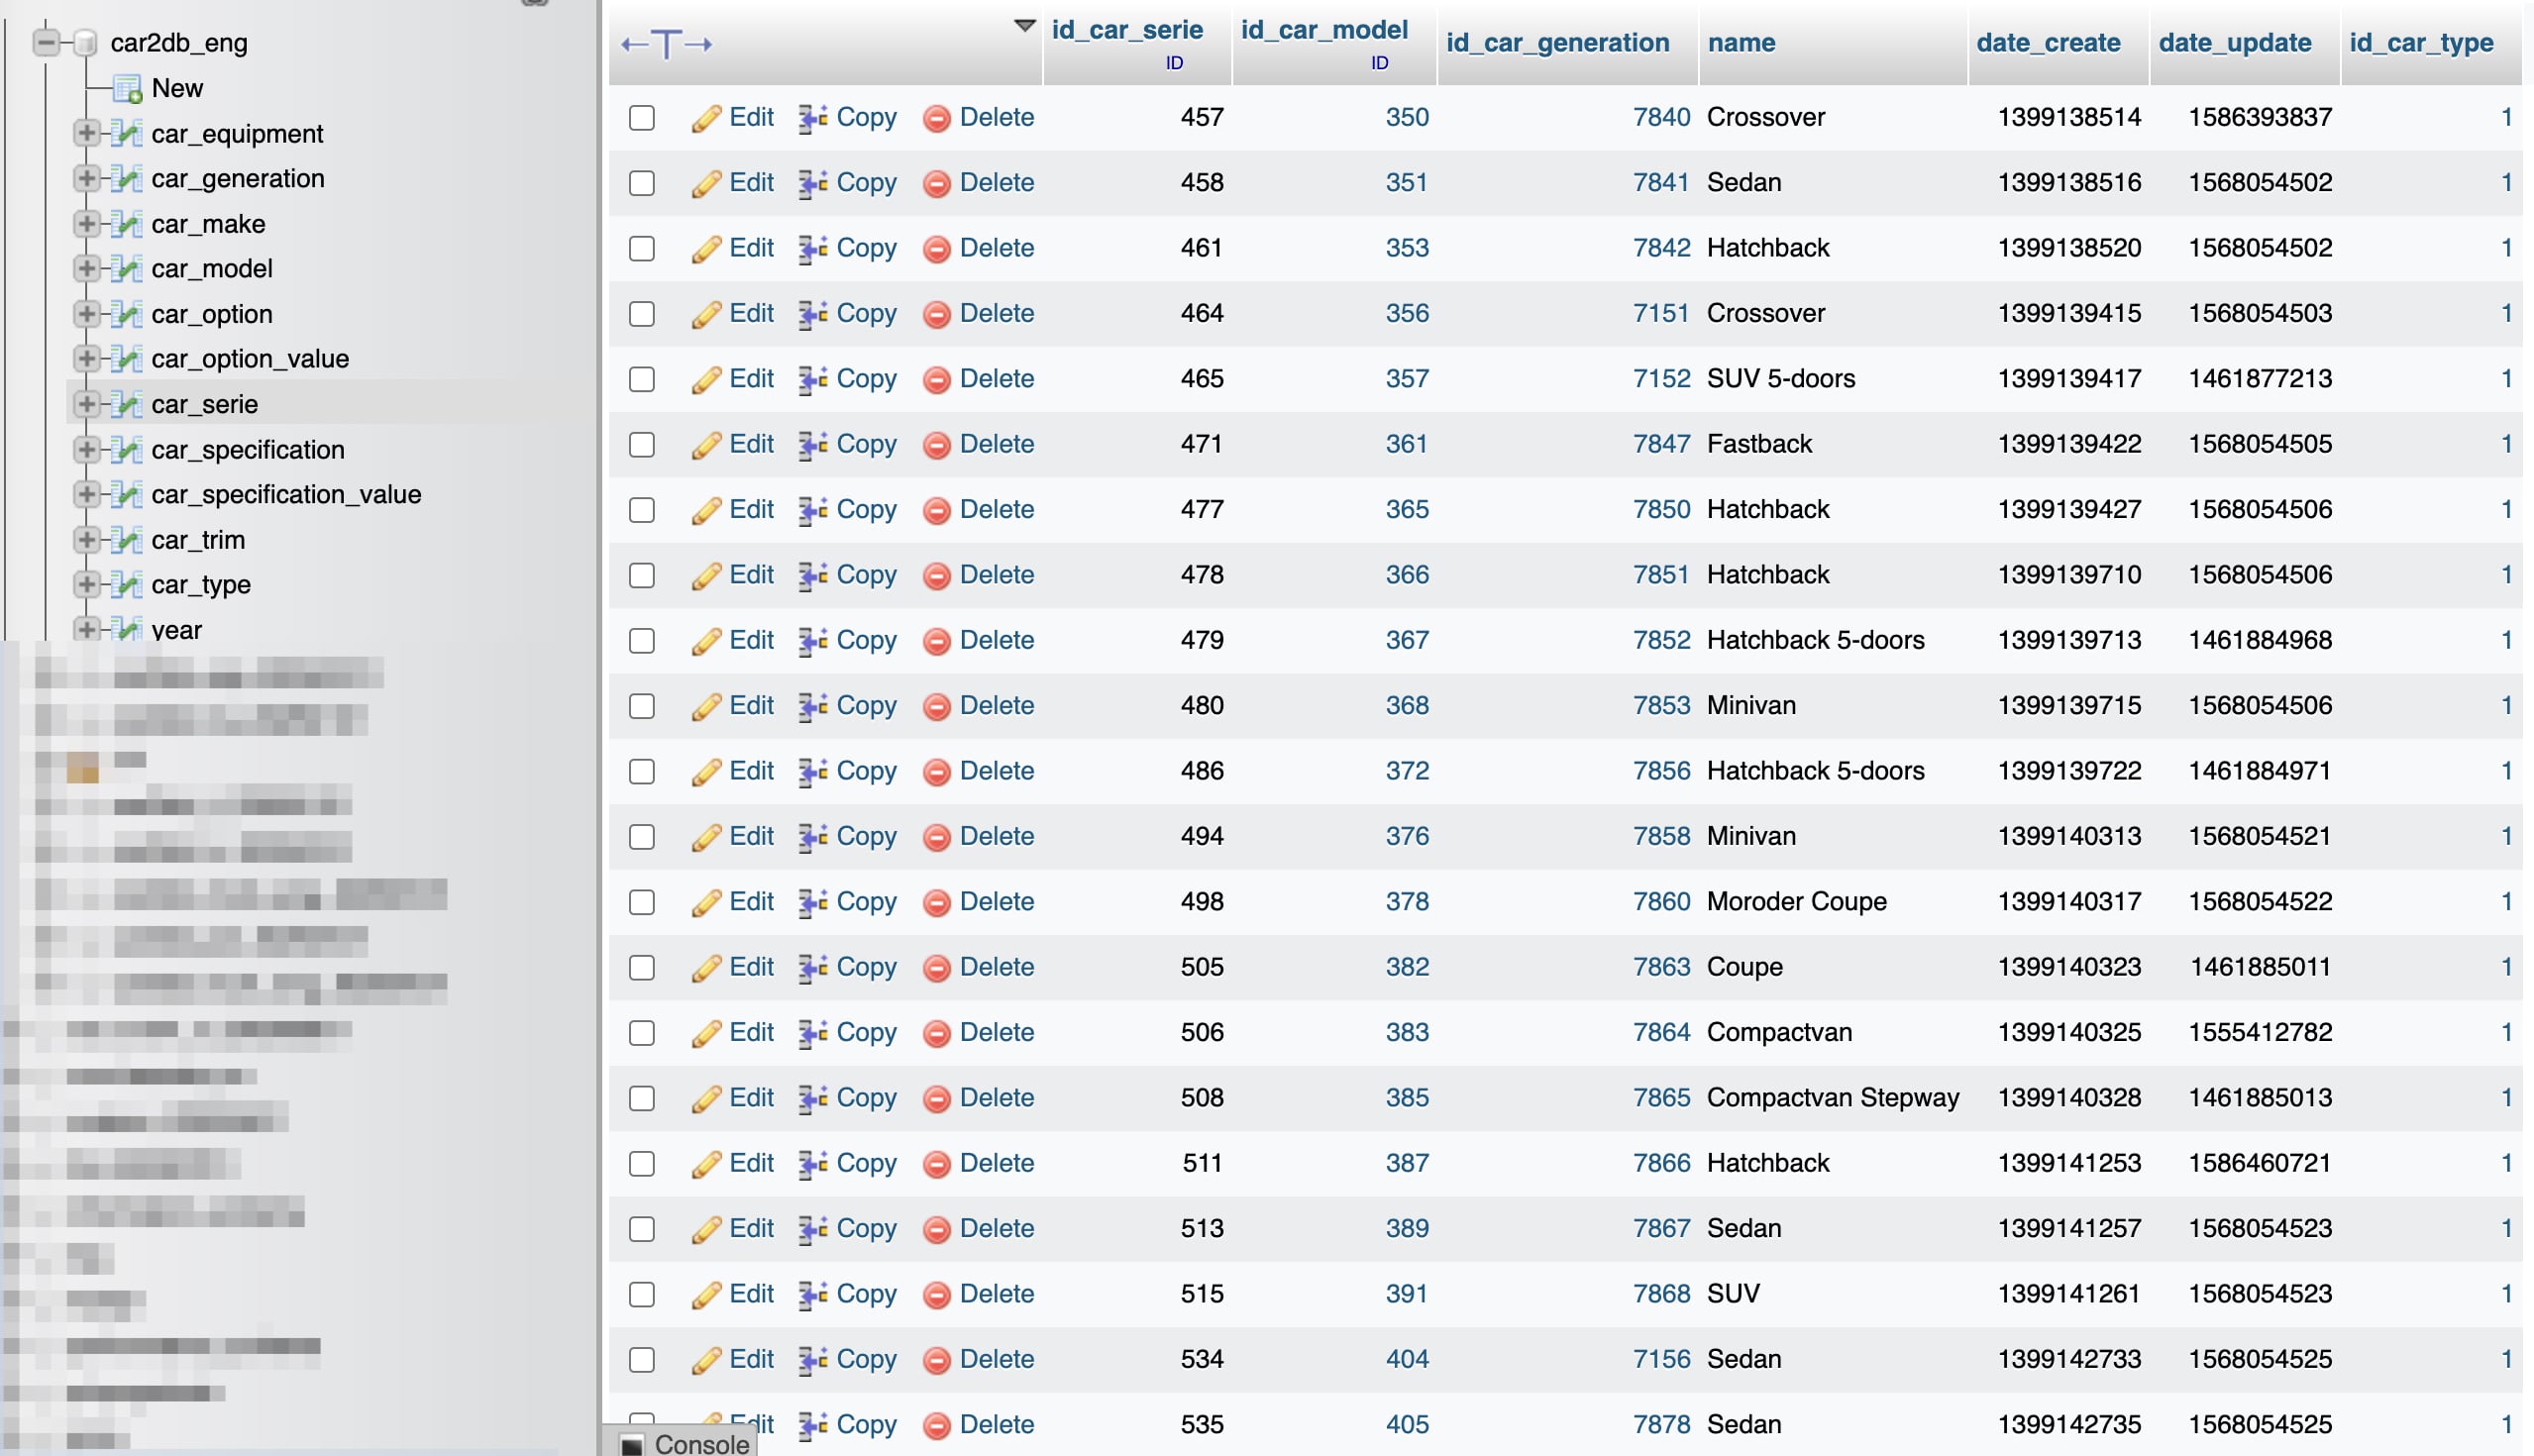Screen dimensions: 2534x1456
Task: Expand the car_serie tree node
Action: coord(86,403)
